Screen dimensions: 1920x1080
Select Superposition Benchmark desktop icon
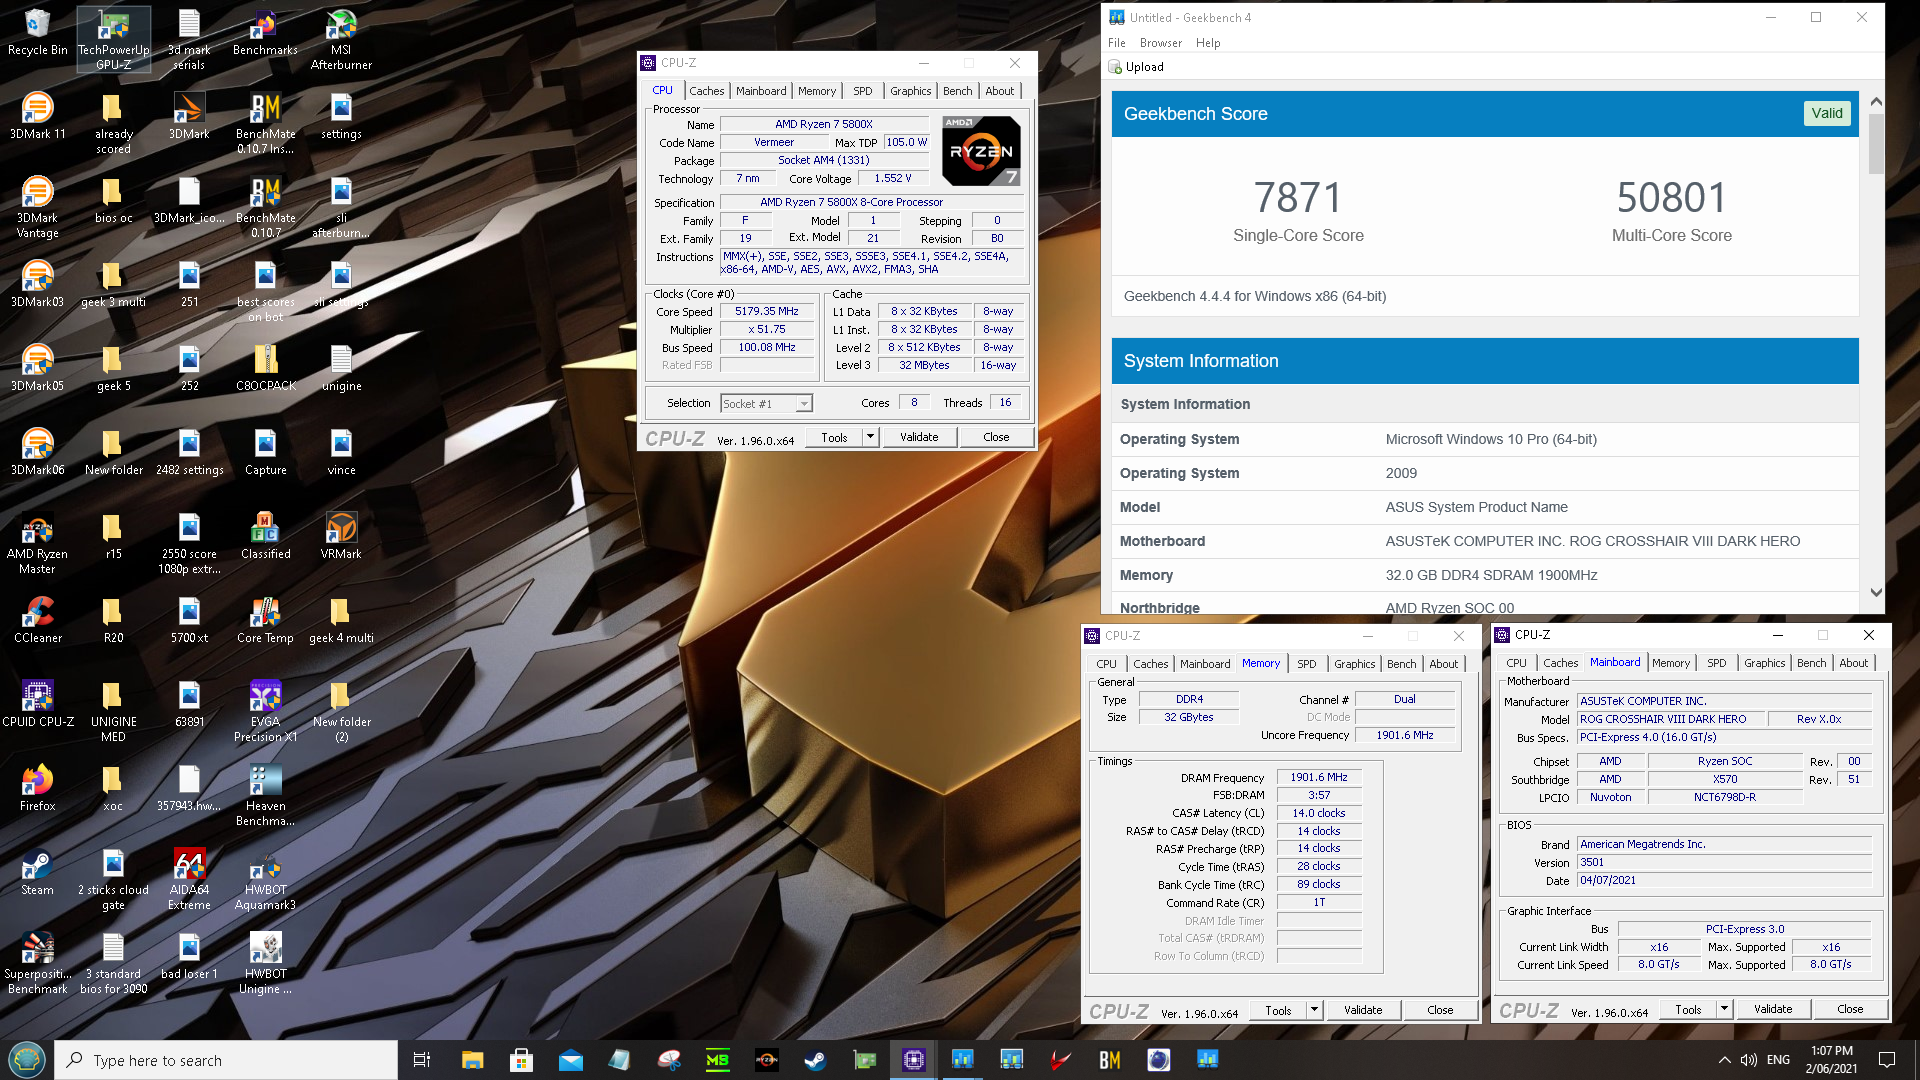click(x=37, y=963)
